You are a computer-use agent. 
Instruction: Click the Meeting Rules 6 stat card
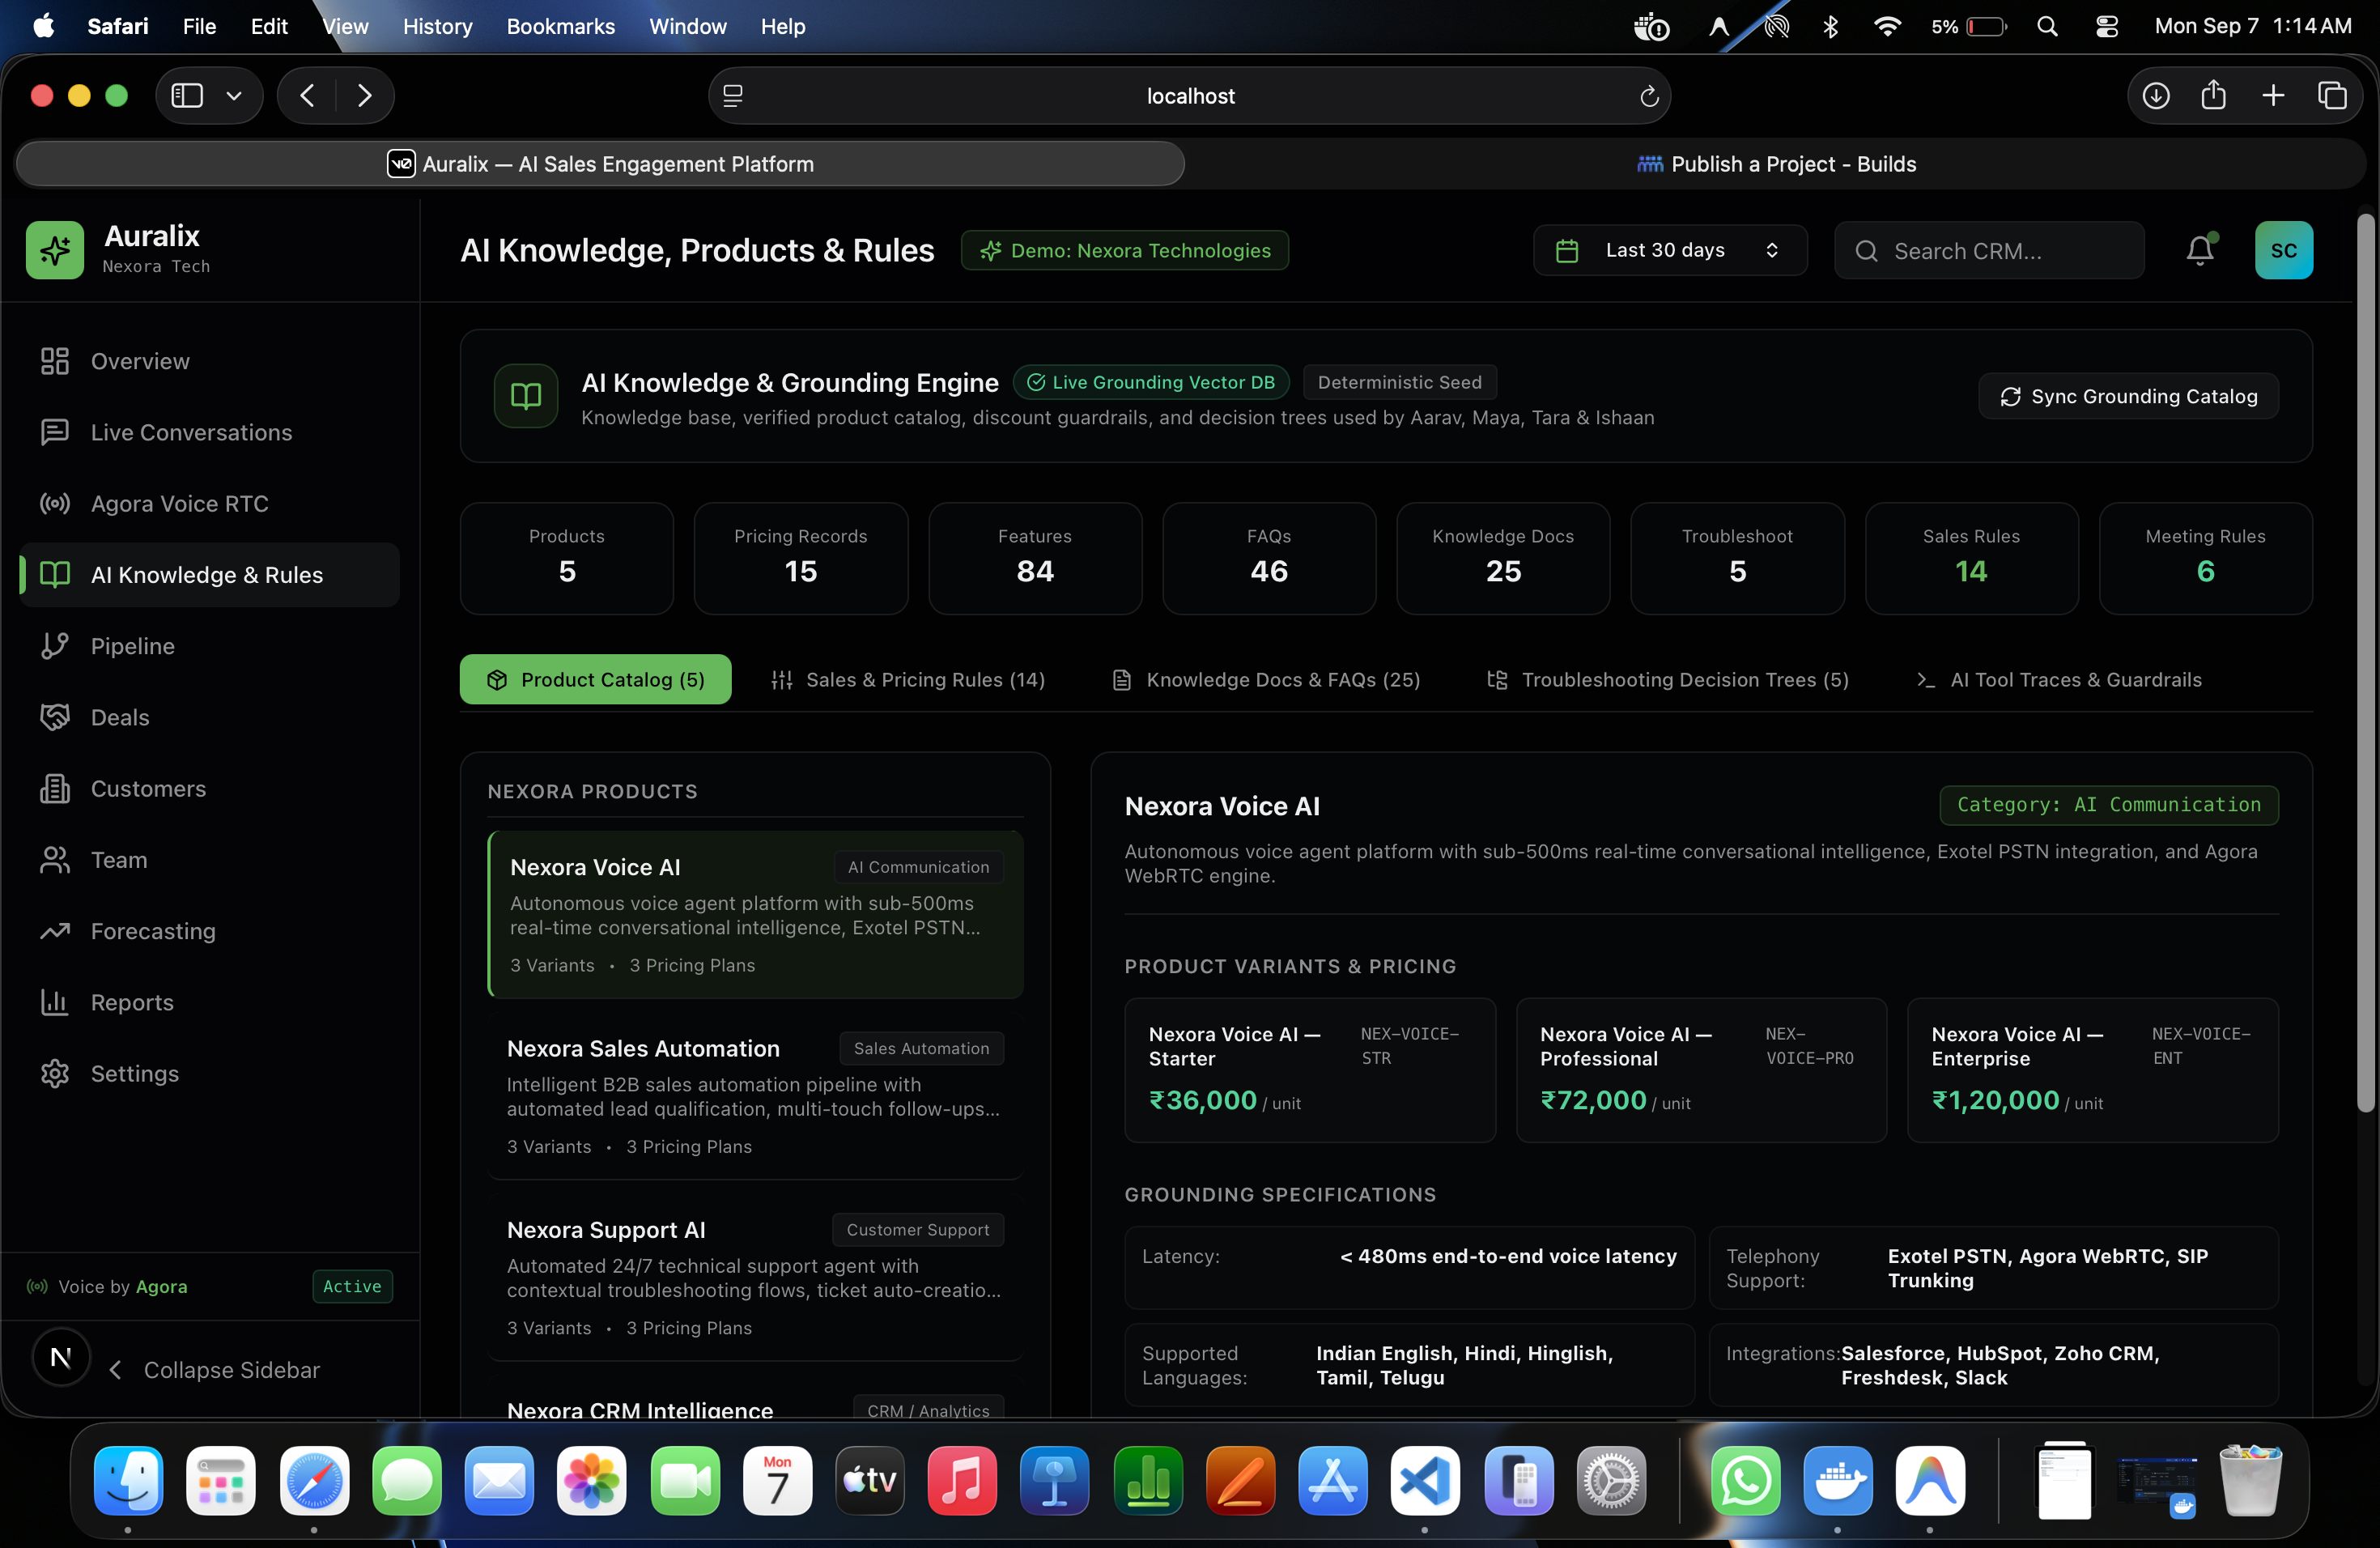click(2205, 558)
